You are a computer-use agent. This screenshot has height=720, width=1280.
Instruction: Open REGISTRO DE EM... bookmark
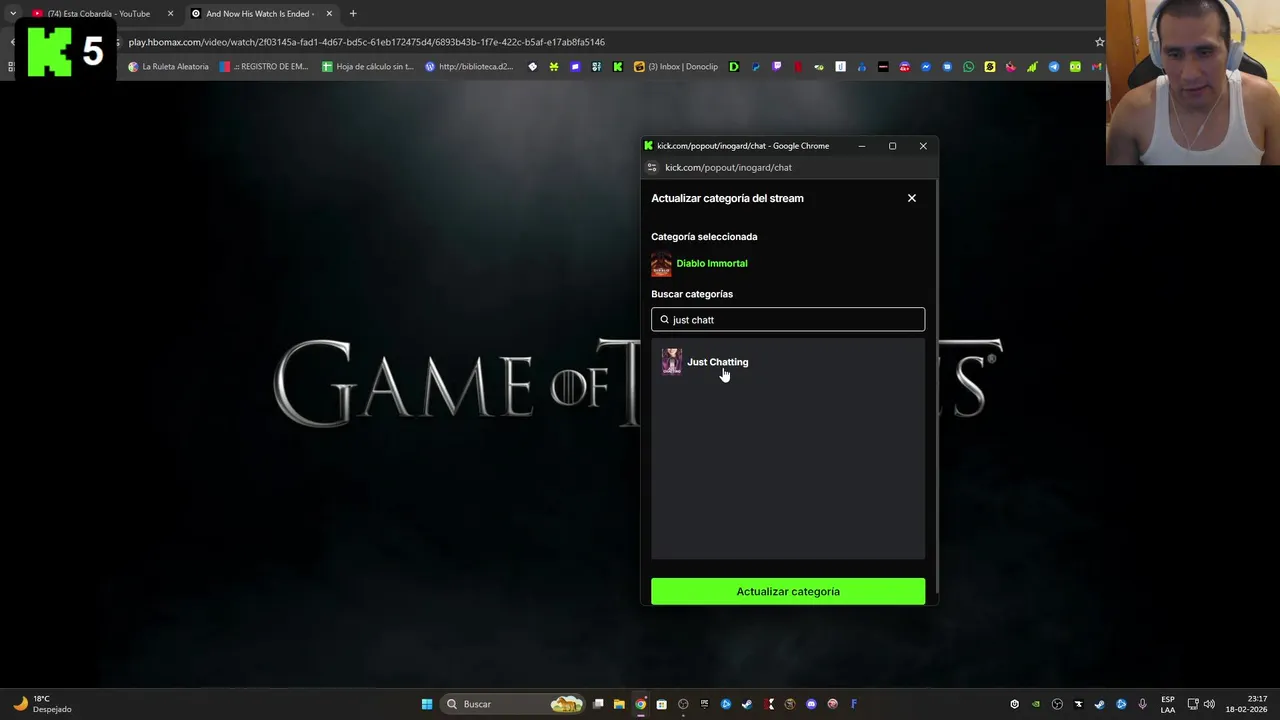click(264, 67)
